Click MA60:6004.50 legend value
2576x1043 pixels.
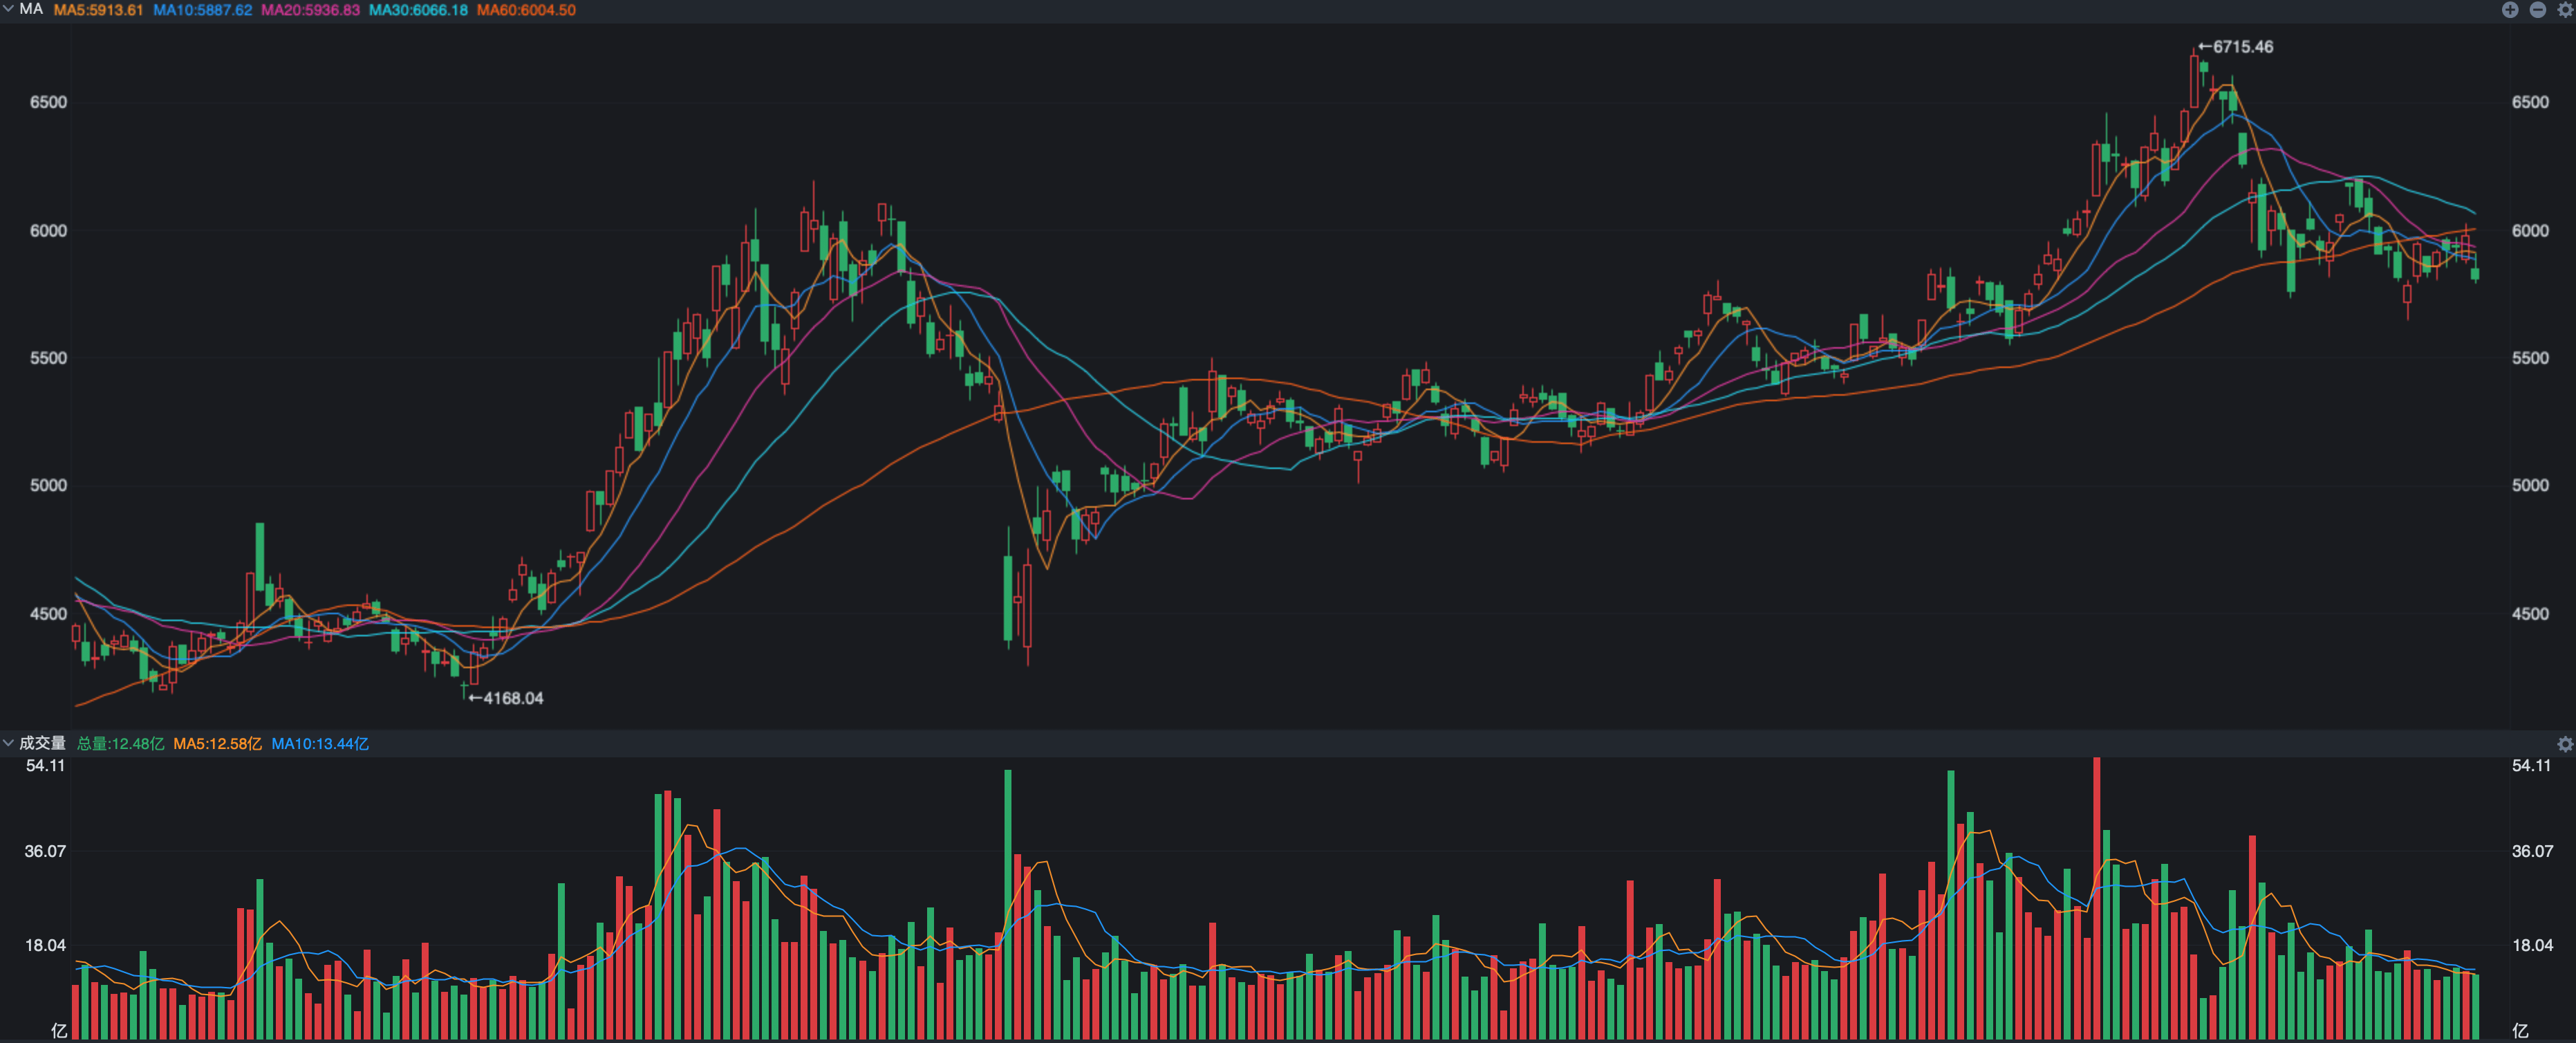[x=526, y=10]
